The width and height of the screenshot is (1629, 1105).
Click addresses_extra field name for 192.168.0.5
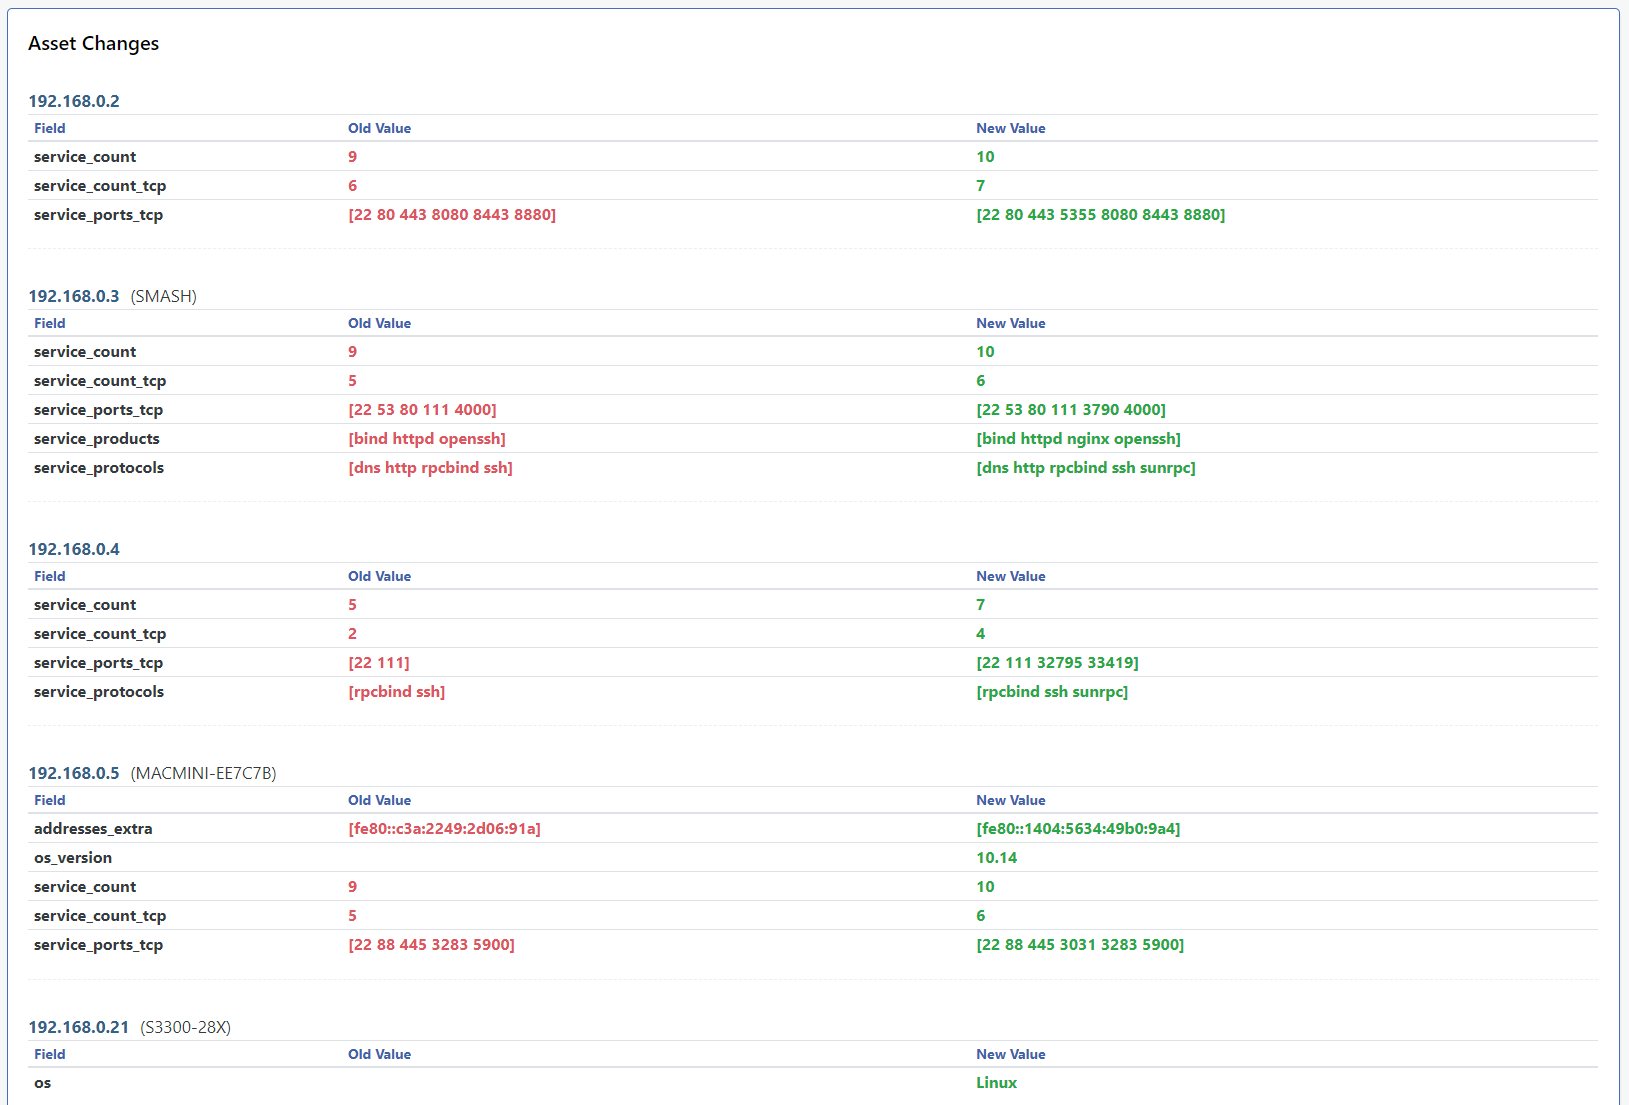pyautogui.click(x=93, y=829)
